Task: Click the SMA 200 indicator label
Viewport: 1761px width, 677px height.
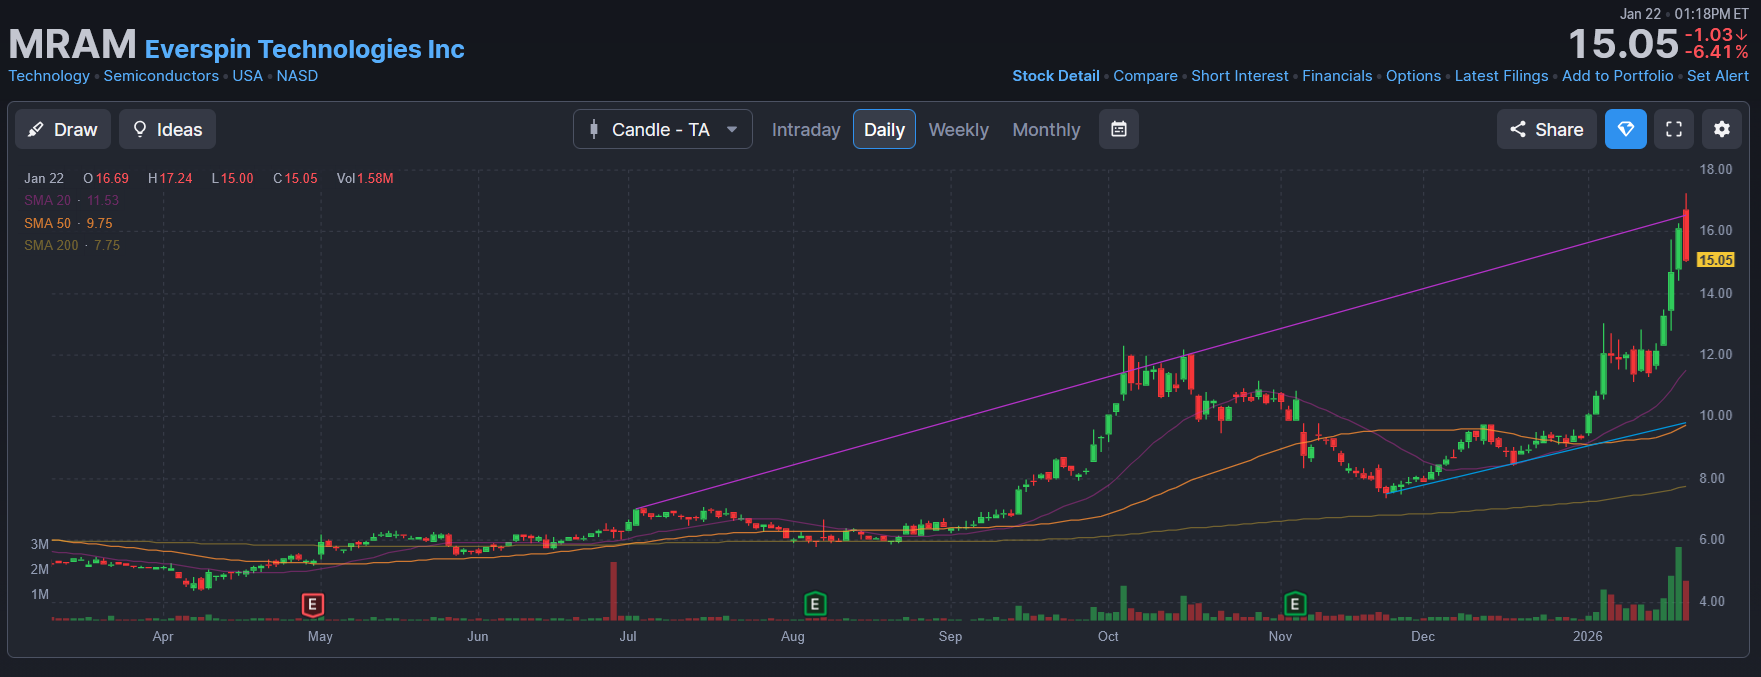Action: tap(51, 245)
